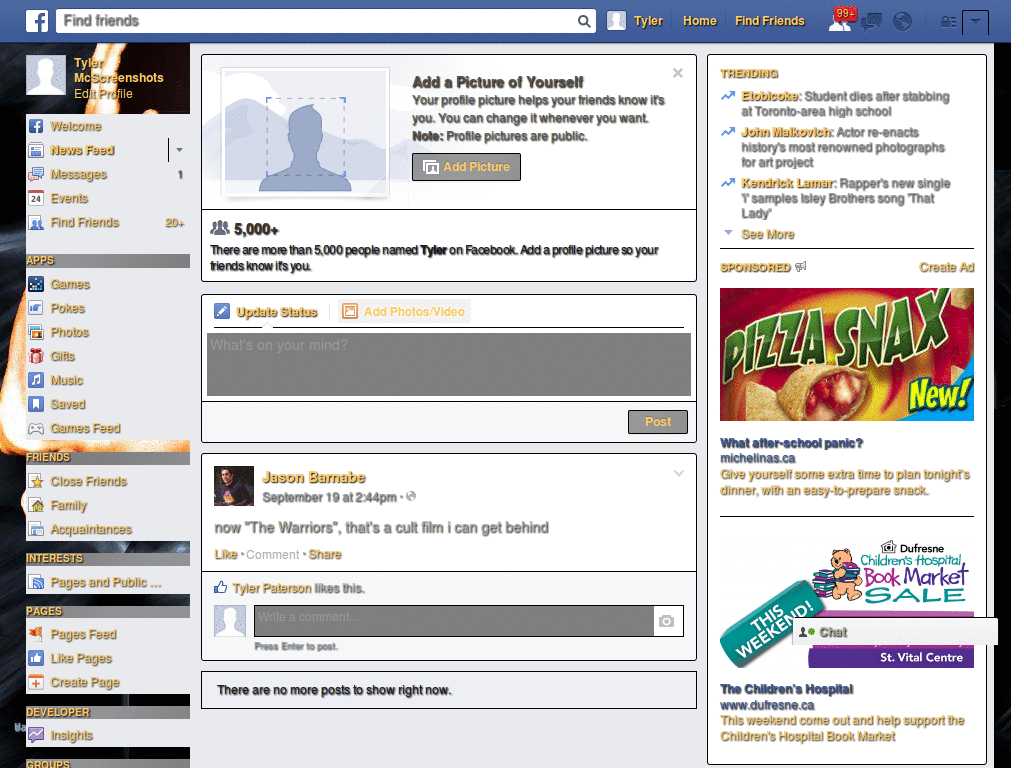Open Saved items from the sidebar
This screenshot has height=768, width=1024.
(34, 404)
